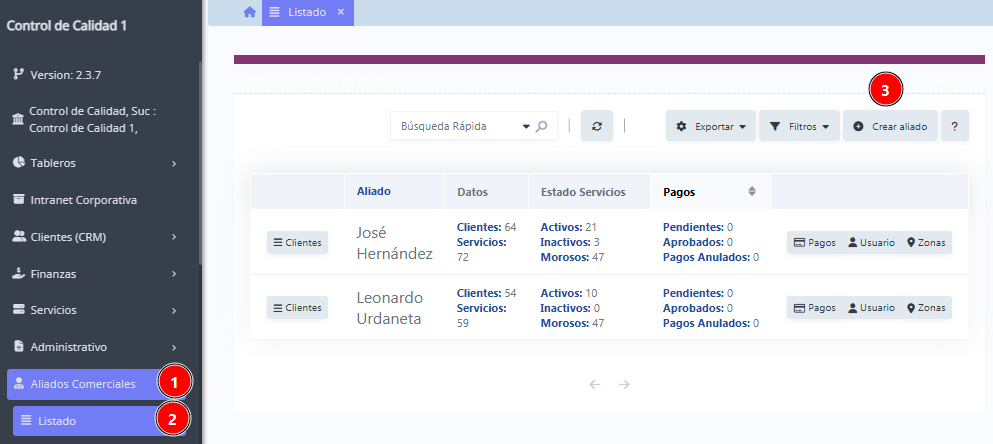Open Usuario for José Hernández

(871, 243)
